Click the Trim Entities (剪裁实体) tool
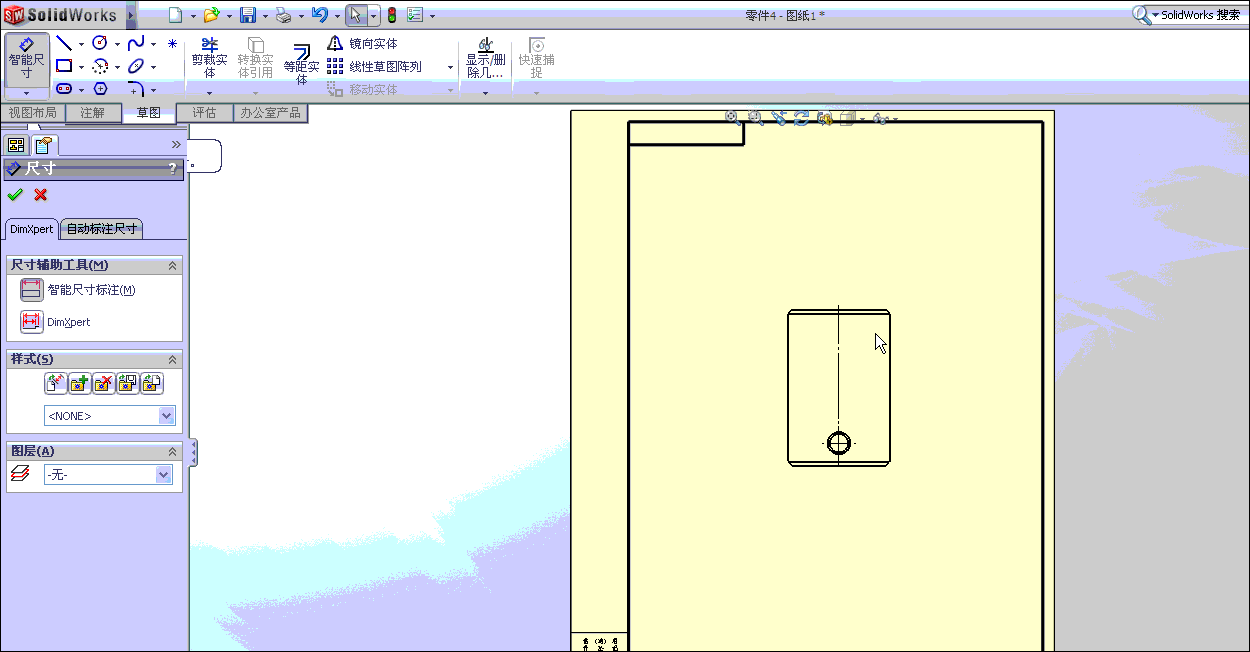 coord(209,59)
